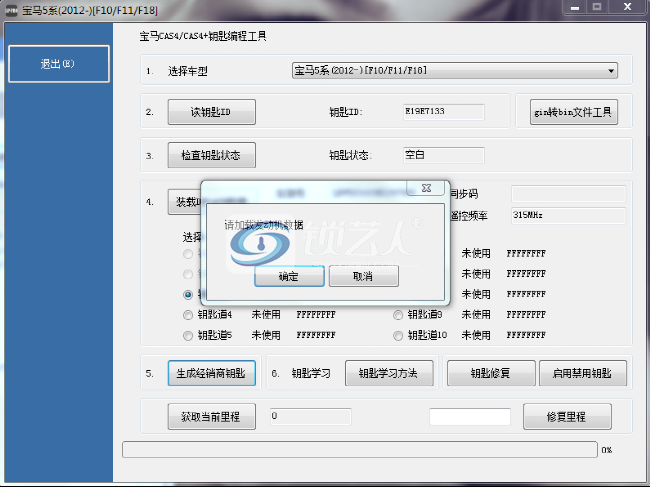
Task: Click 钥匙道4 FFFFFFFF value text
Action: [x=316, y=315]
